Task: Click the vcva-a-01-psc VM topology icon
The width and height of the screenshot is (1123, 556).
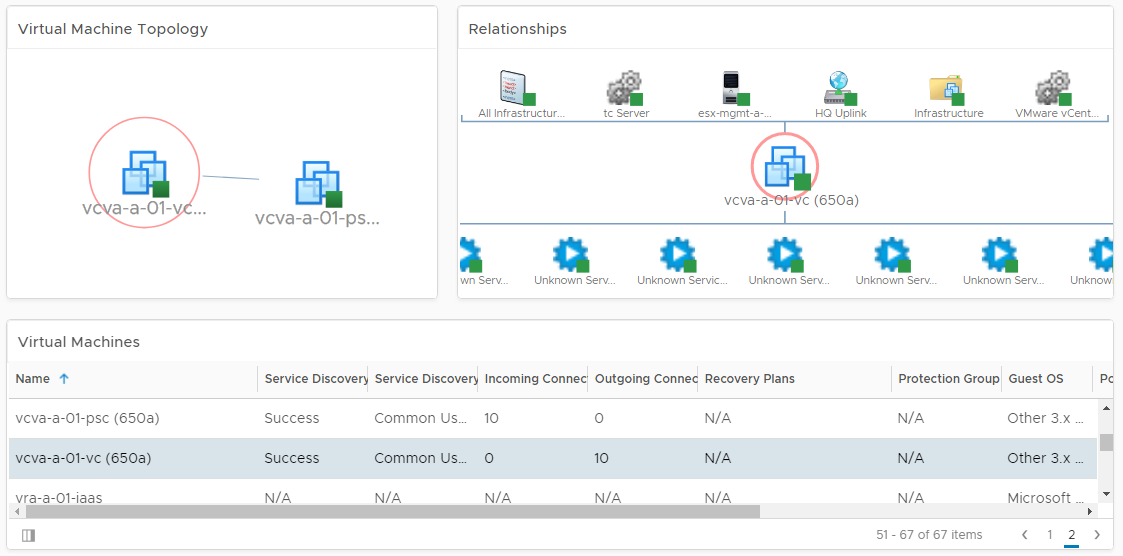Action: 318,185
